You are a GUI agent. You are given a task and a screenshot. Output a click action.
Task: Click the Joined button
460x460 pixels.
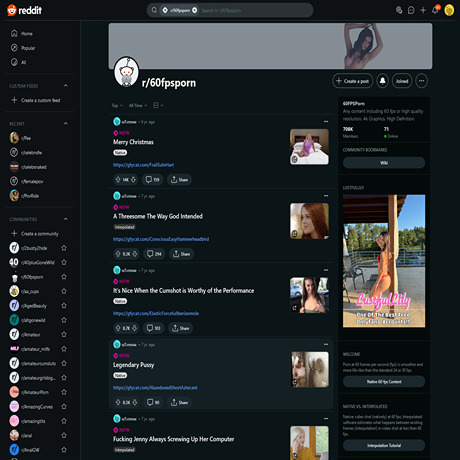pyautogui.click(x=402, y=81)
